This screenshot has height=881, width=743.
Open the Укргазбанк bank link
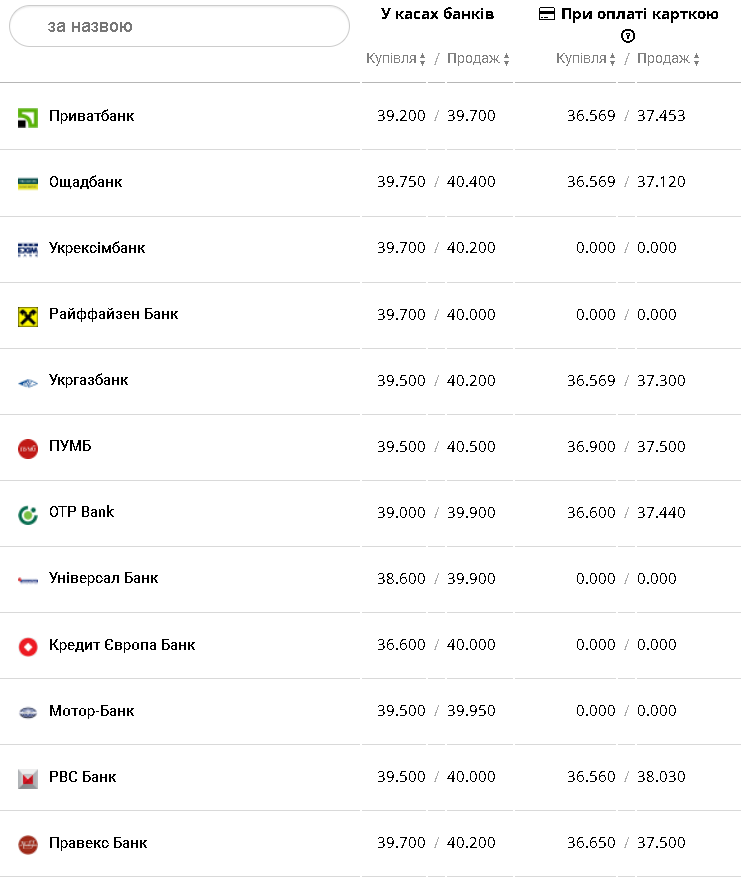(x=89, y=380)
